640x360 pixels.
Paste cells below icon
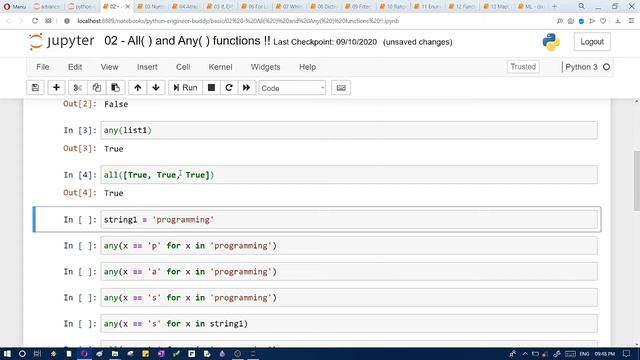[116, 88]
